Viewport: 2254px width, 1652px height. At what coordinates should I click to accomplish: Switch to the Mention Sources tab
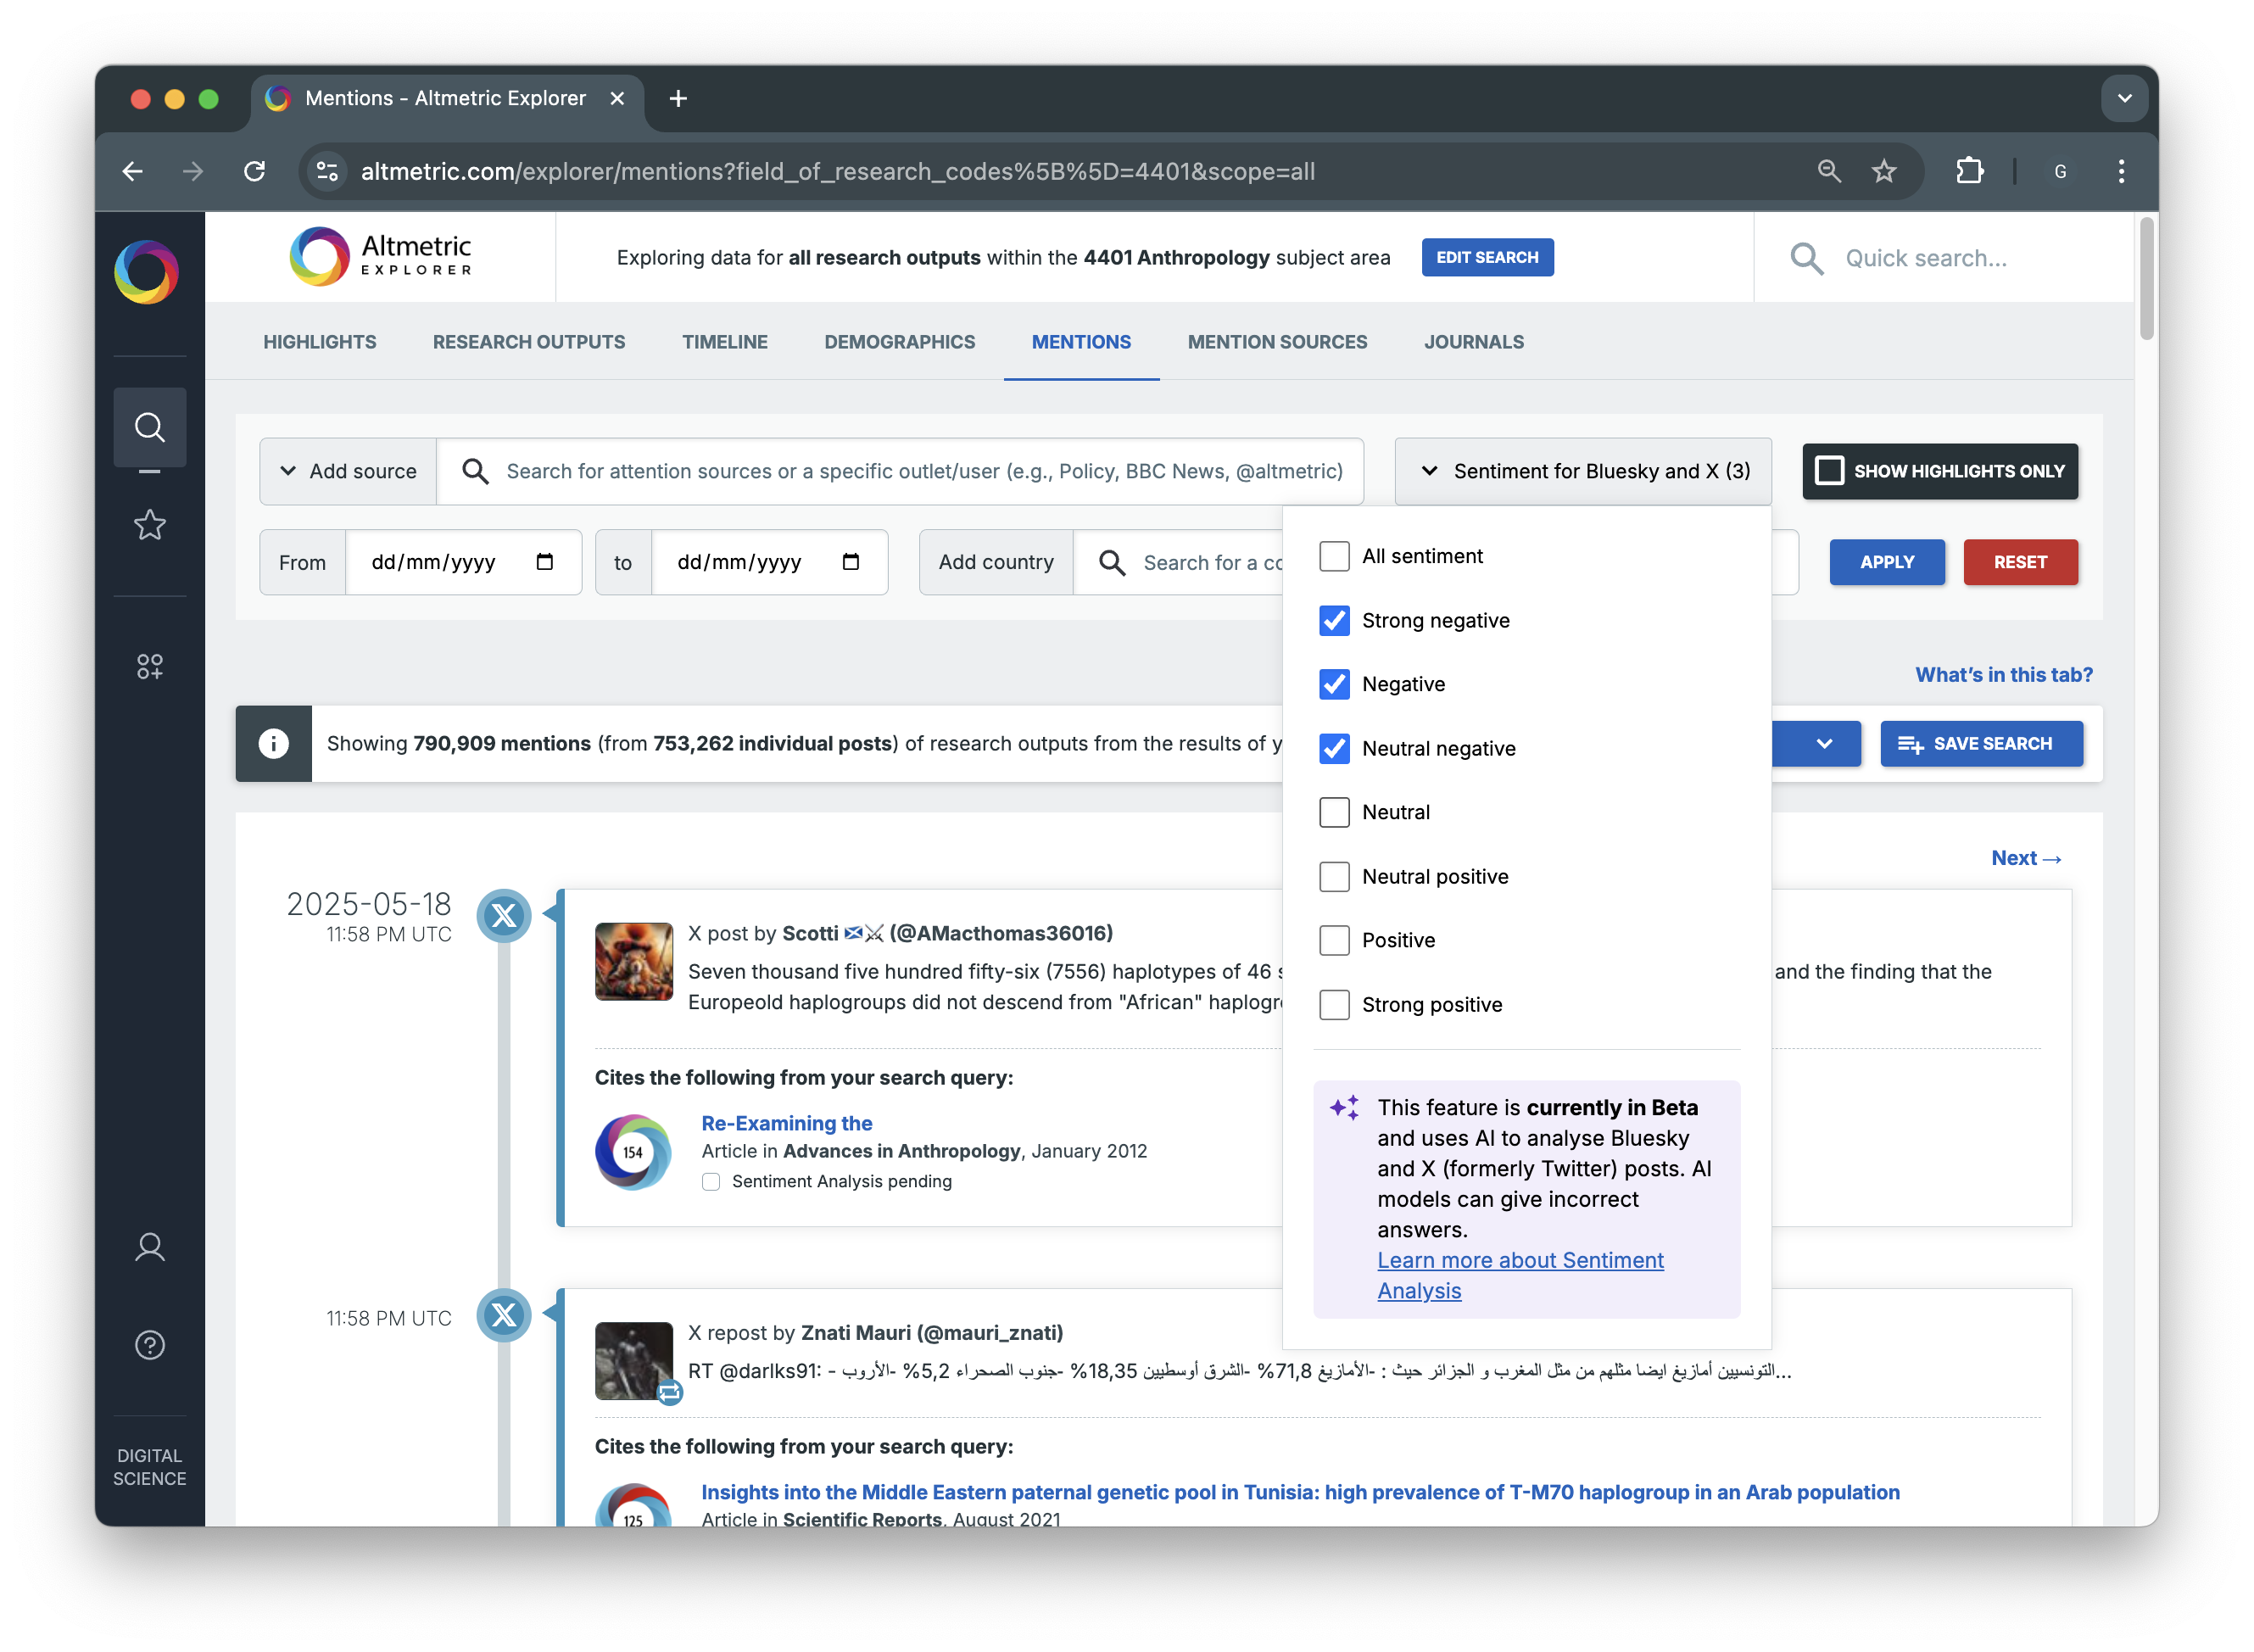click(x=1277, y=342)
